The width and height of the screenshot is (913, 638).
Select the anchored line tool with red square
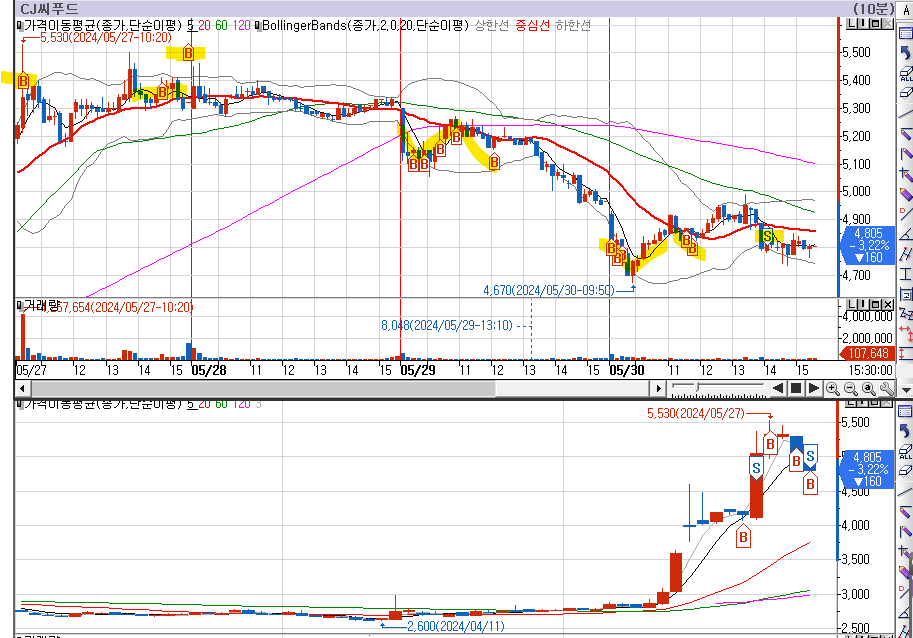pyautogui.click(x=905, y=214)
